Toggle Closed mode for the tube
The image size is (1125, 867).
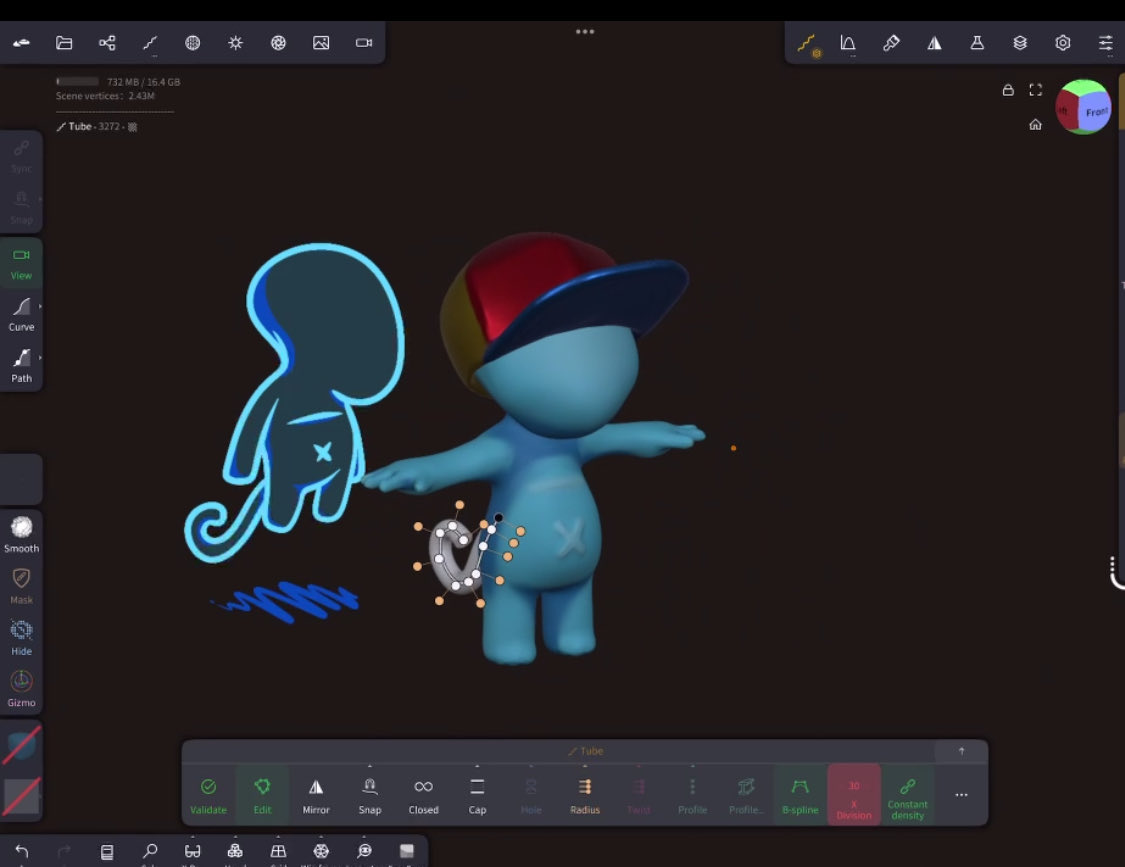tap(423, 794)
